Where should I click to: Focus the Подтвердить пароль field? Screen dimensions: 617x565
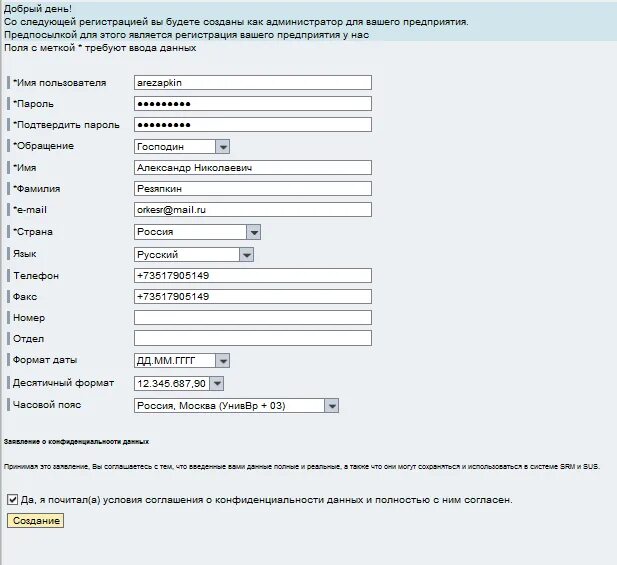tap(252, 125)
